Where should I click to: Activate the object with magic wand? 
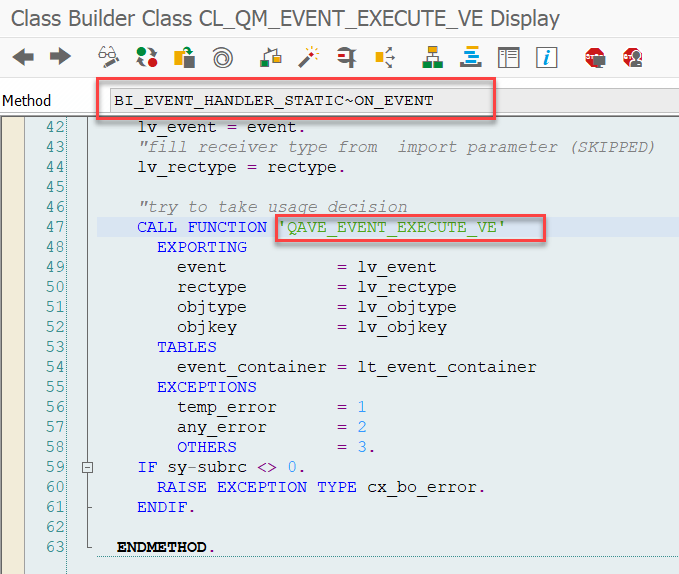308,57
